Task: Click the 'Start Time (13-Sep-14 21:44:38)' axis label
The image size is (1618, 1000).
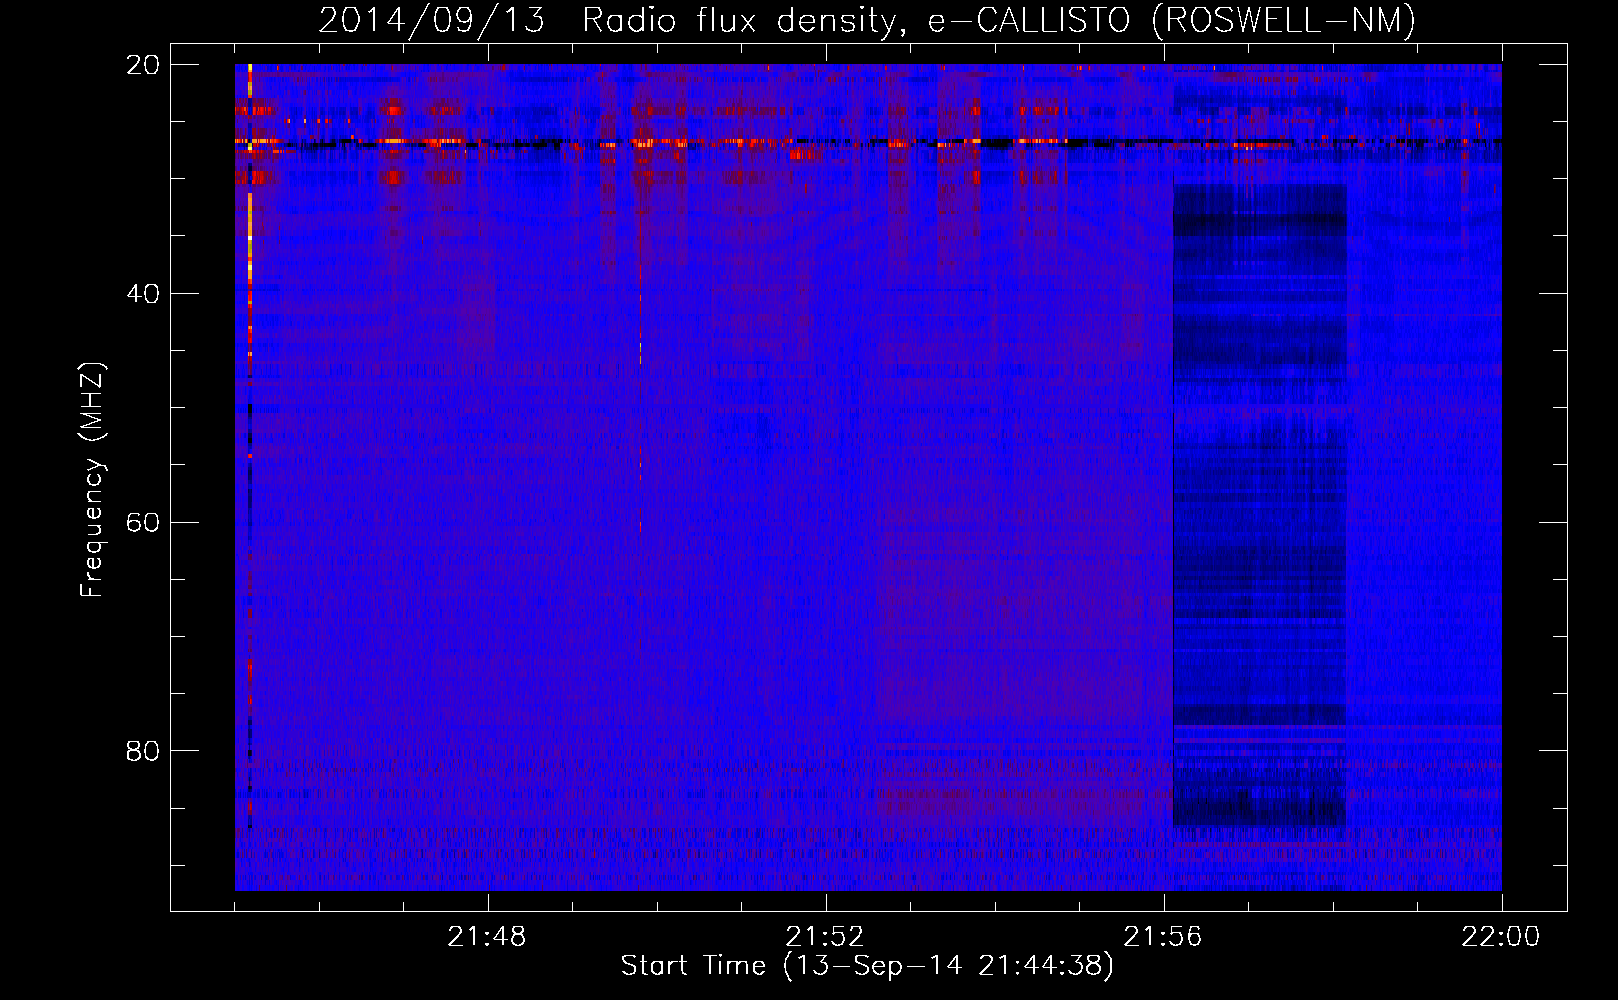Action: coord(867,966)
